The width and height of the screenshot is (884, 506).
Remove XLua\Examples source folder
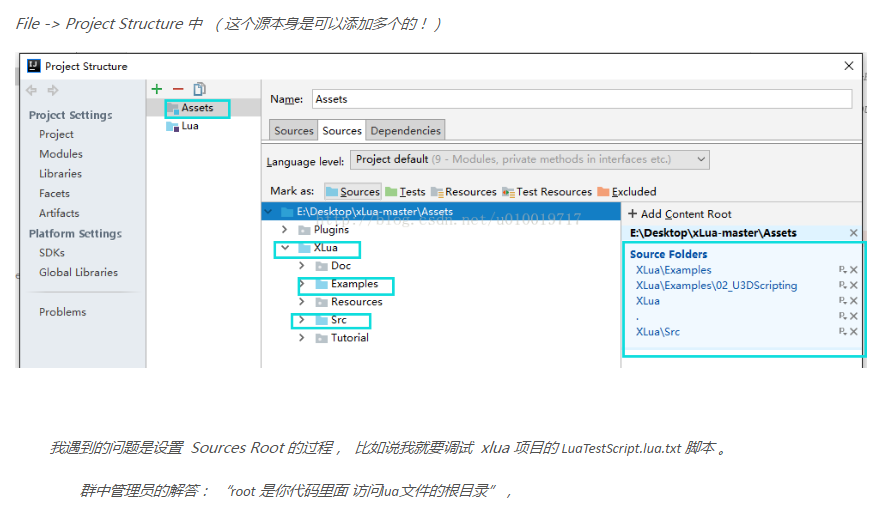pyautogui.click(x=854, y=270)
